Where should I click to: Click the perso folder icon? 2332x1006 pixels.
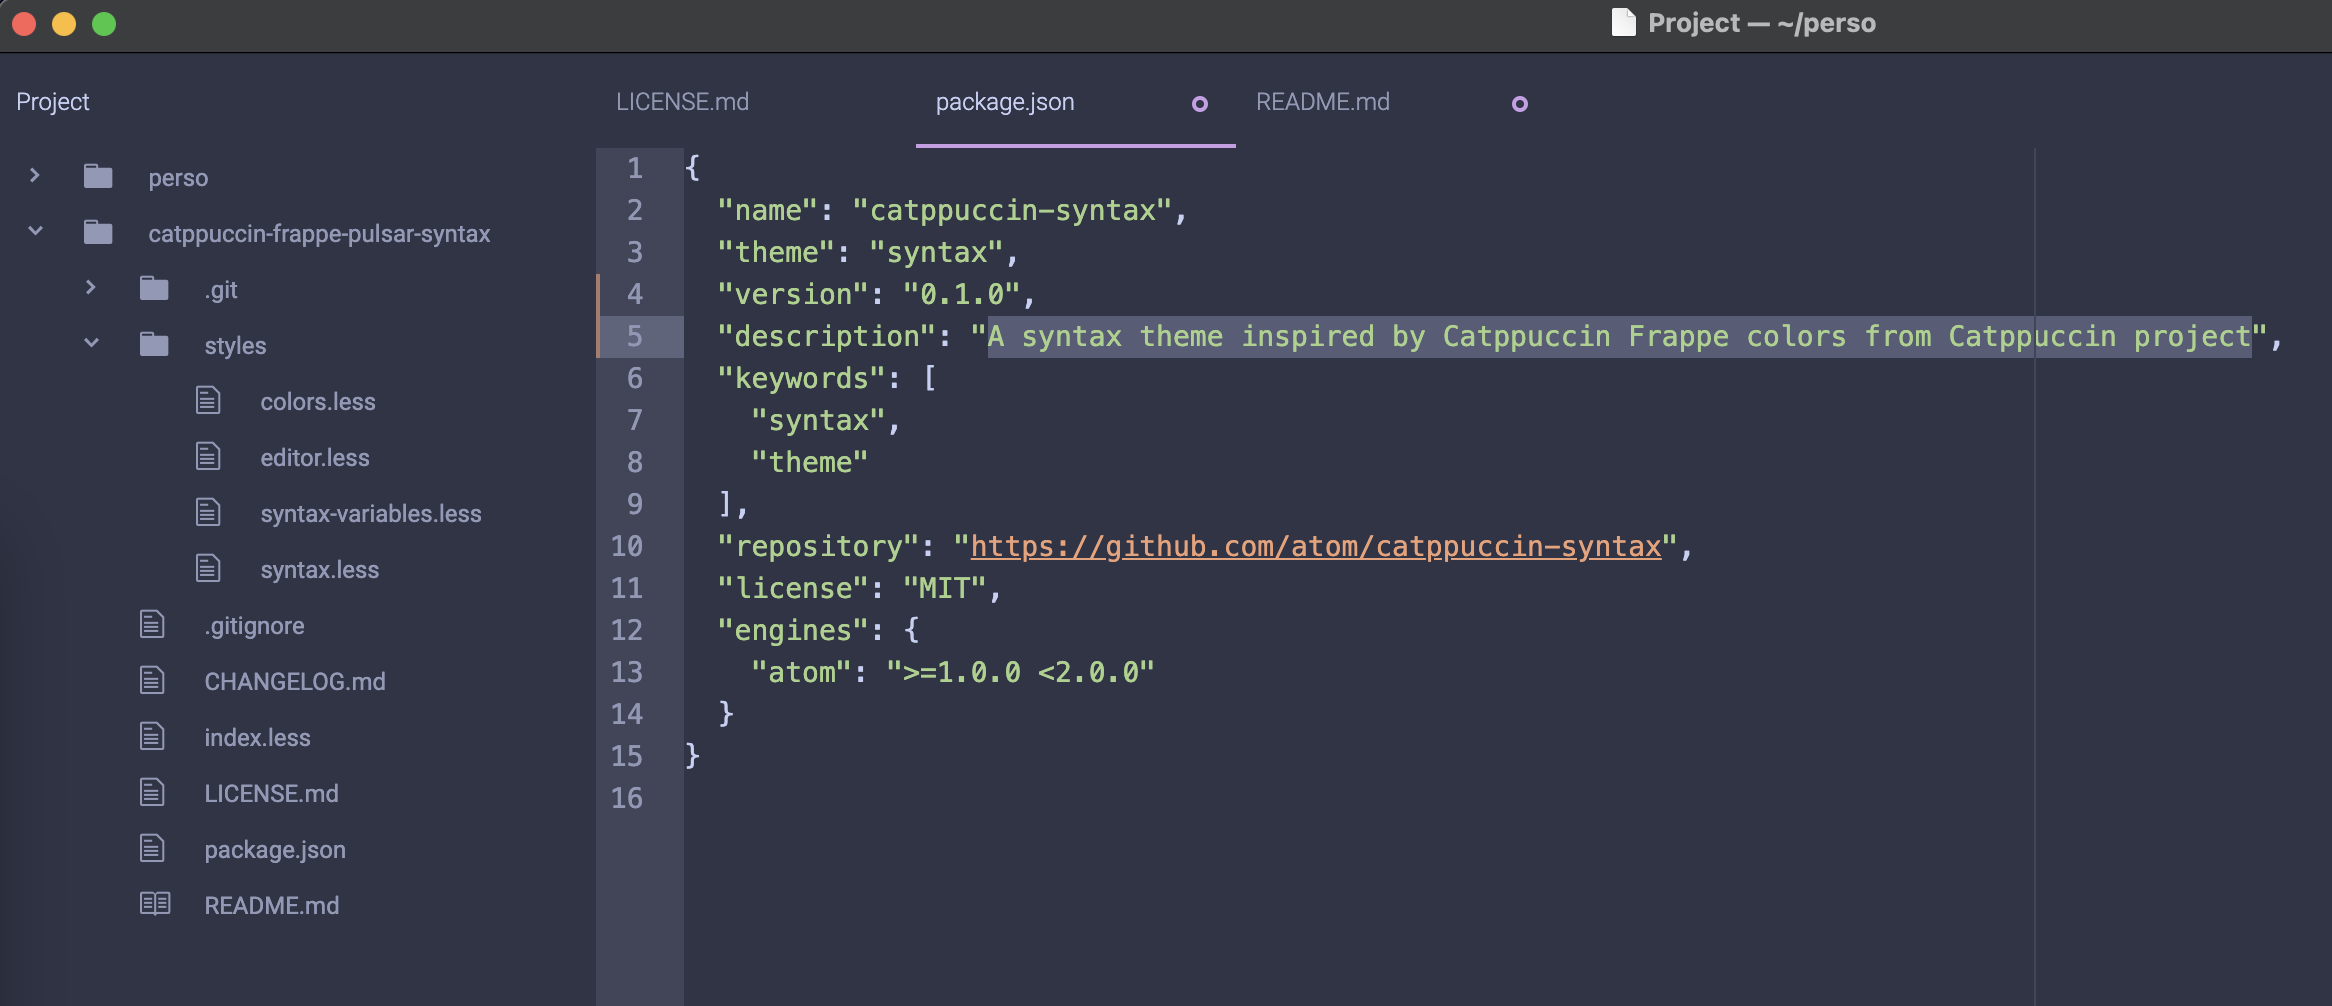[98, 177]
